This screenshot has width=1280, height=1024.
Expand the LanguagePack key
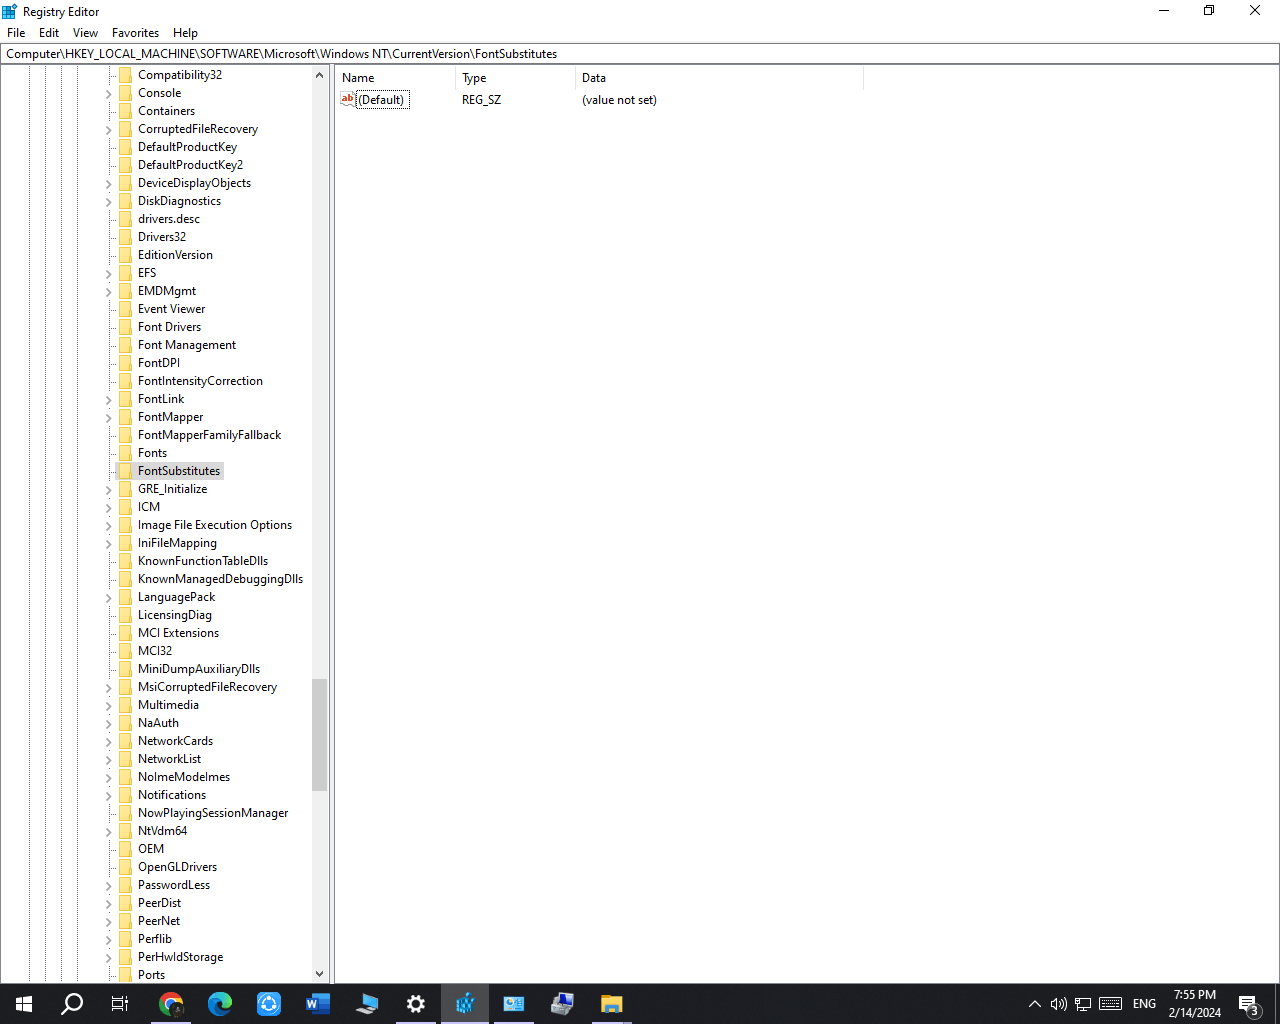coord(108,598)
